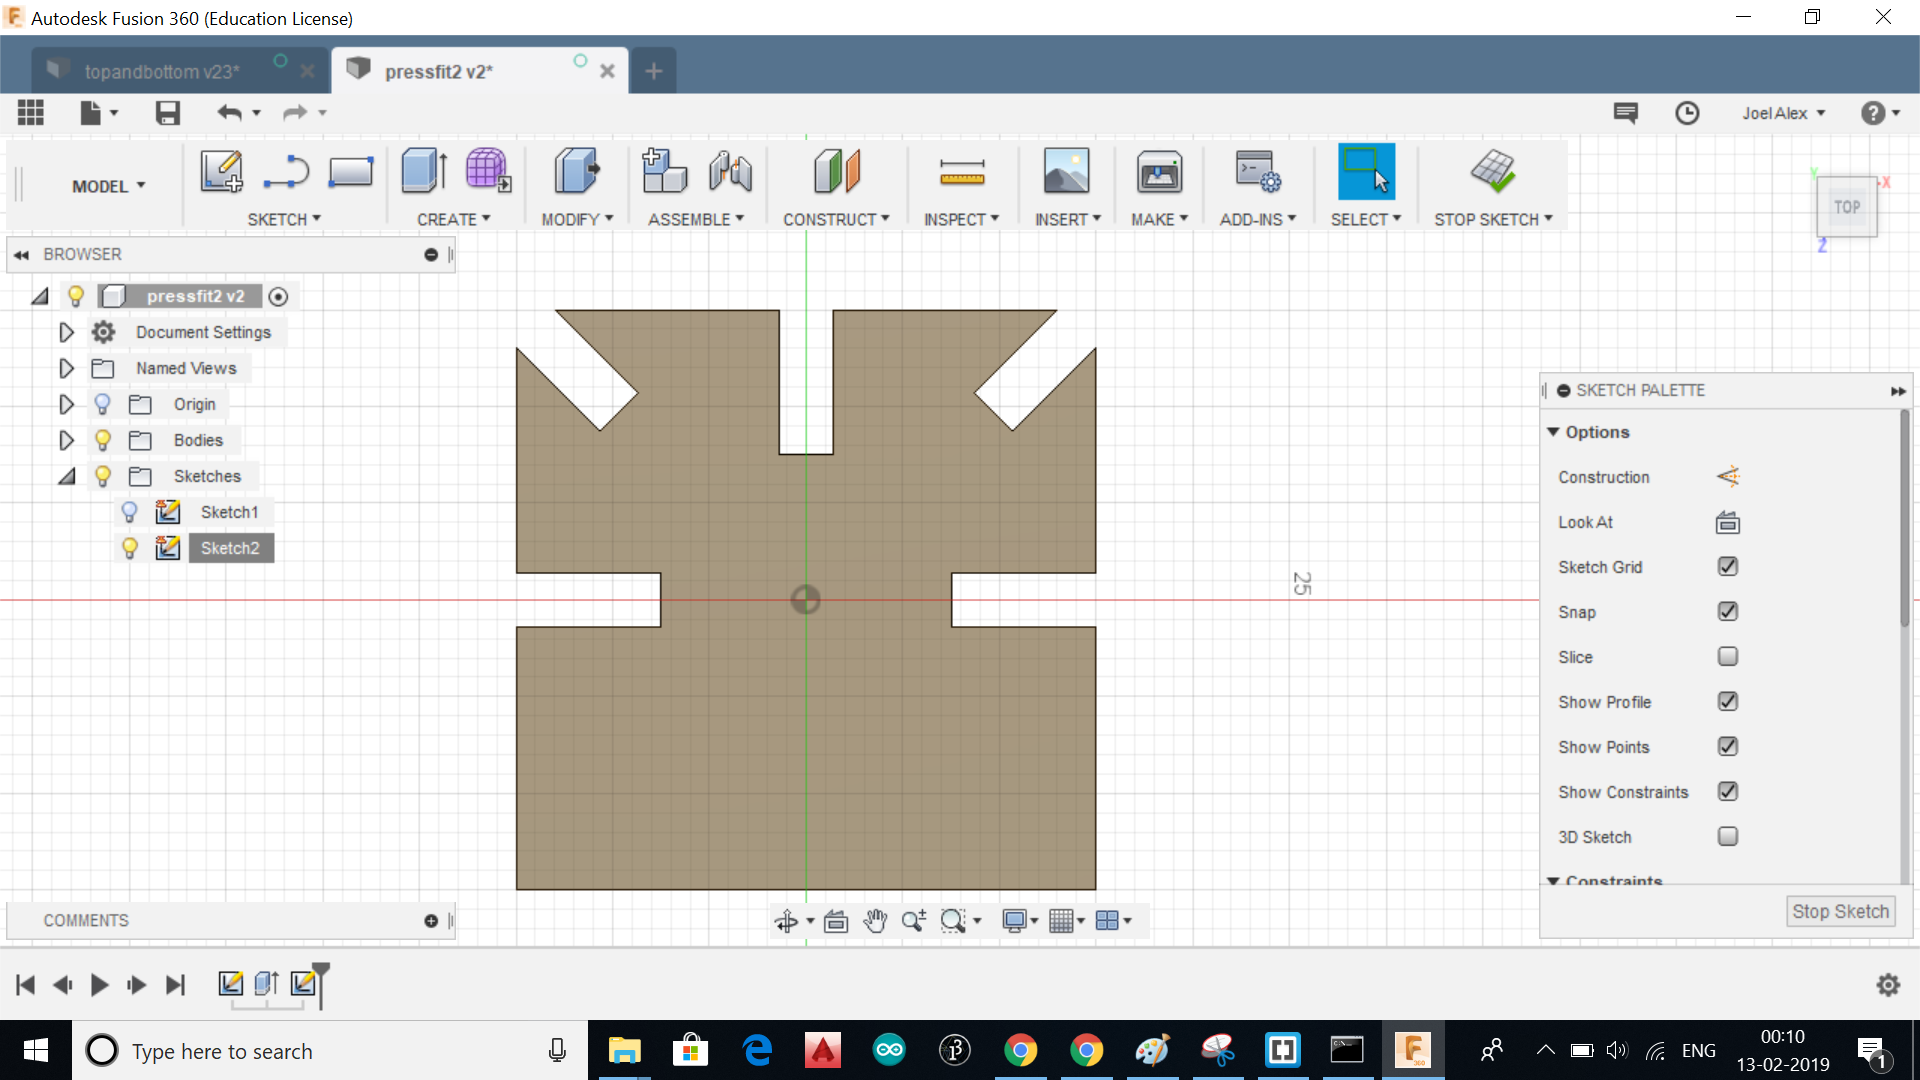Expand the Bodies folder in browser
Screen dimensions: 1920x1080
coord(66,440)
